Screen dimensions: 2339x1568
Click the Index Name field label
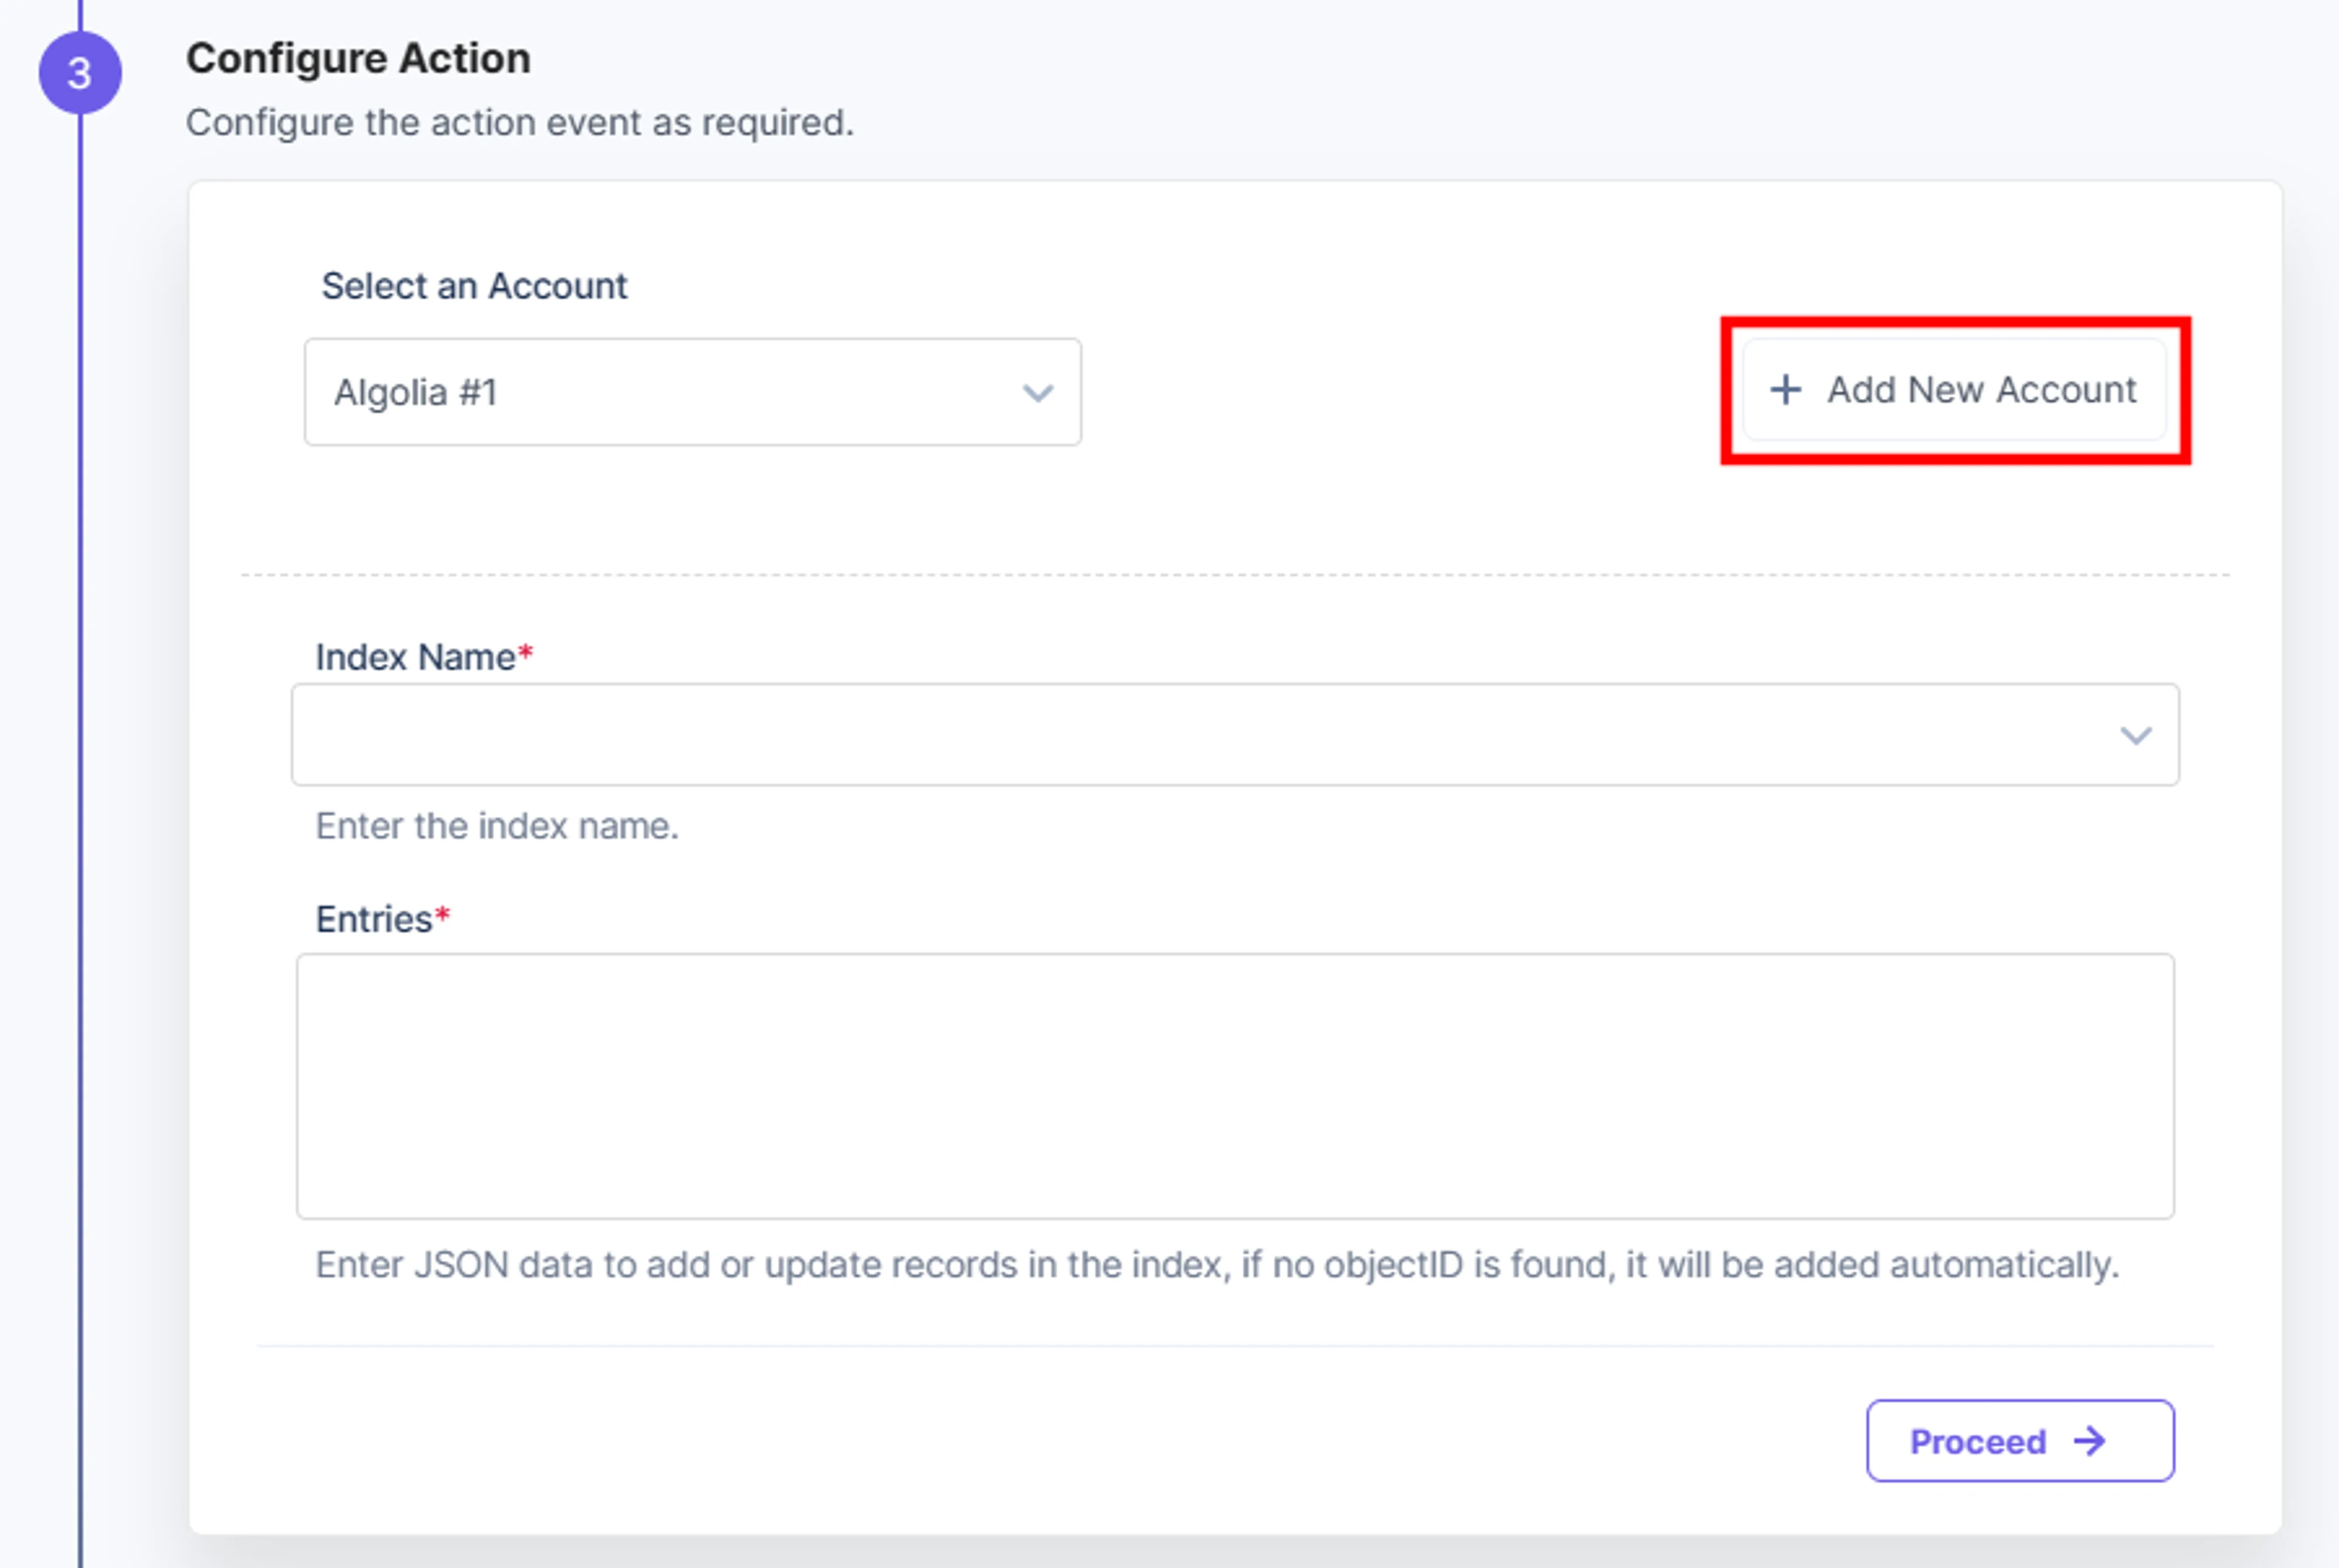pos(424,657)
